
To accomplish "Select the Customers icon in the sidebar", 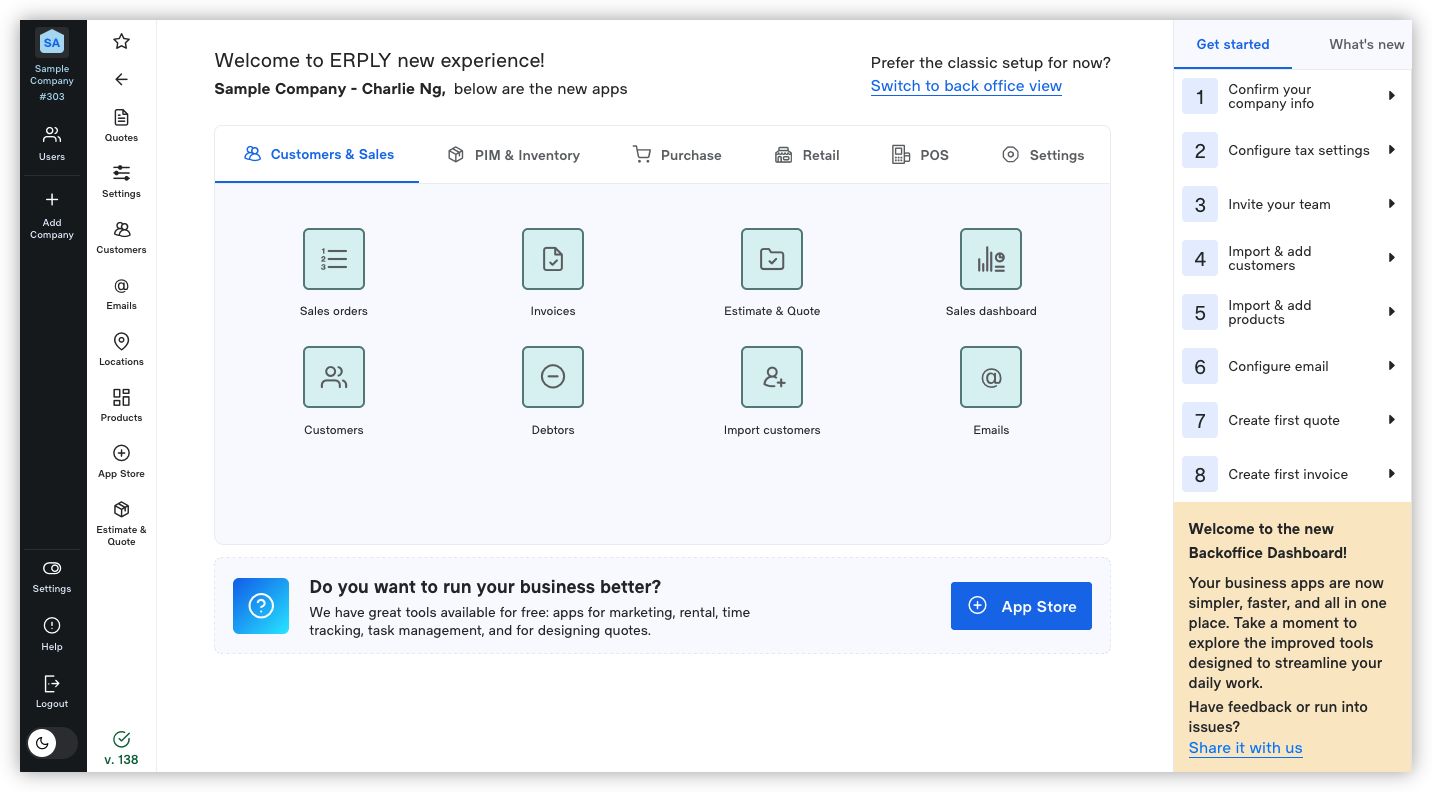I will coord(121,237).
